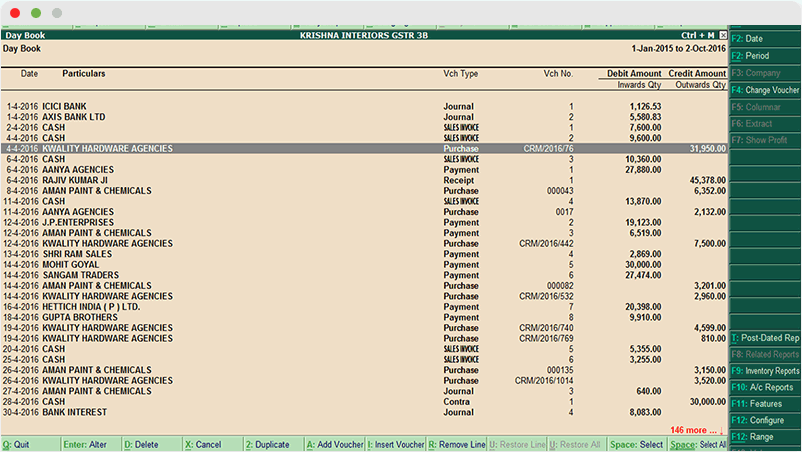Image resolution: width=802 pixels, height=452 pixels.
Task: Click Q: Quit in bottom bar
Action: click(x=17, y=444)
